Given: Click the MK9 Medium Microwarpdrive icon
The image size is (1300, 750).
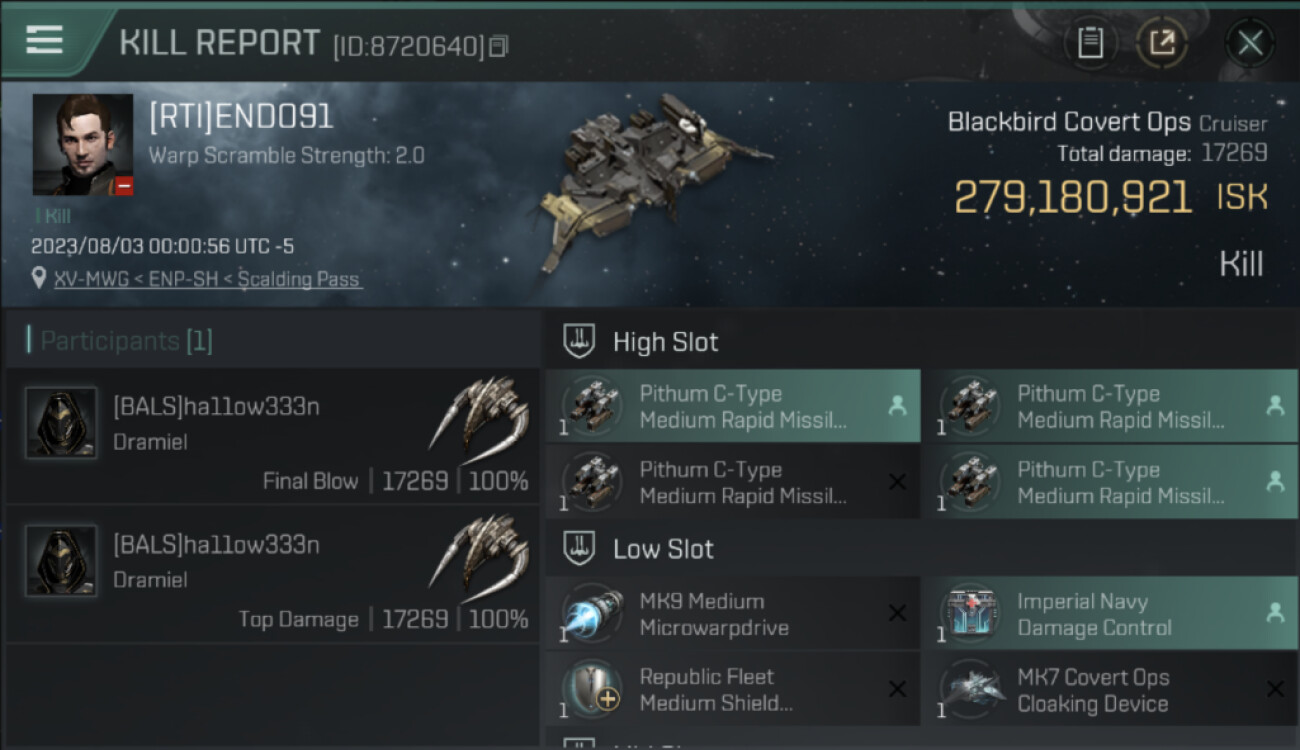Looking at the screenshot, I should click(591, 614).
